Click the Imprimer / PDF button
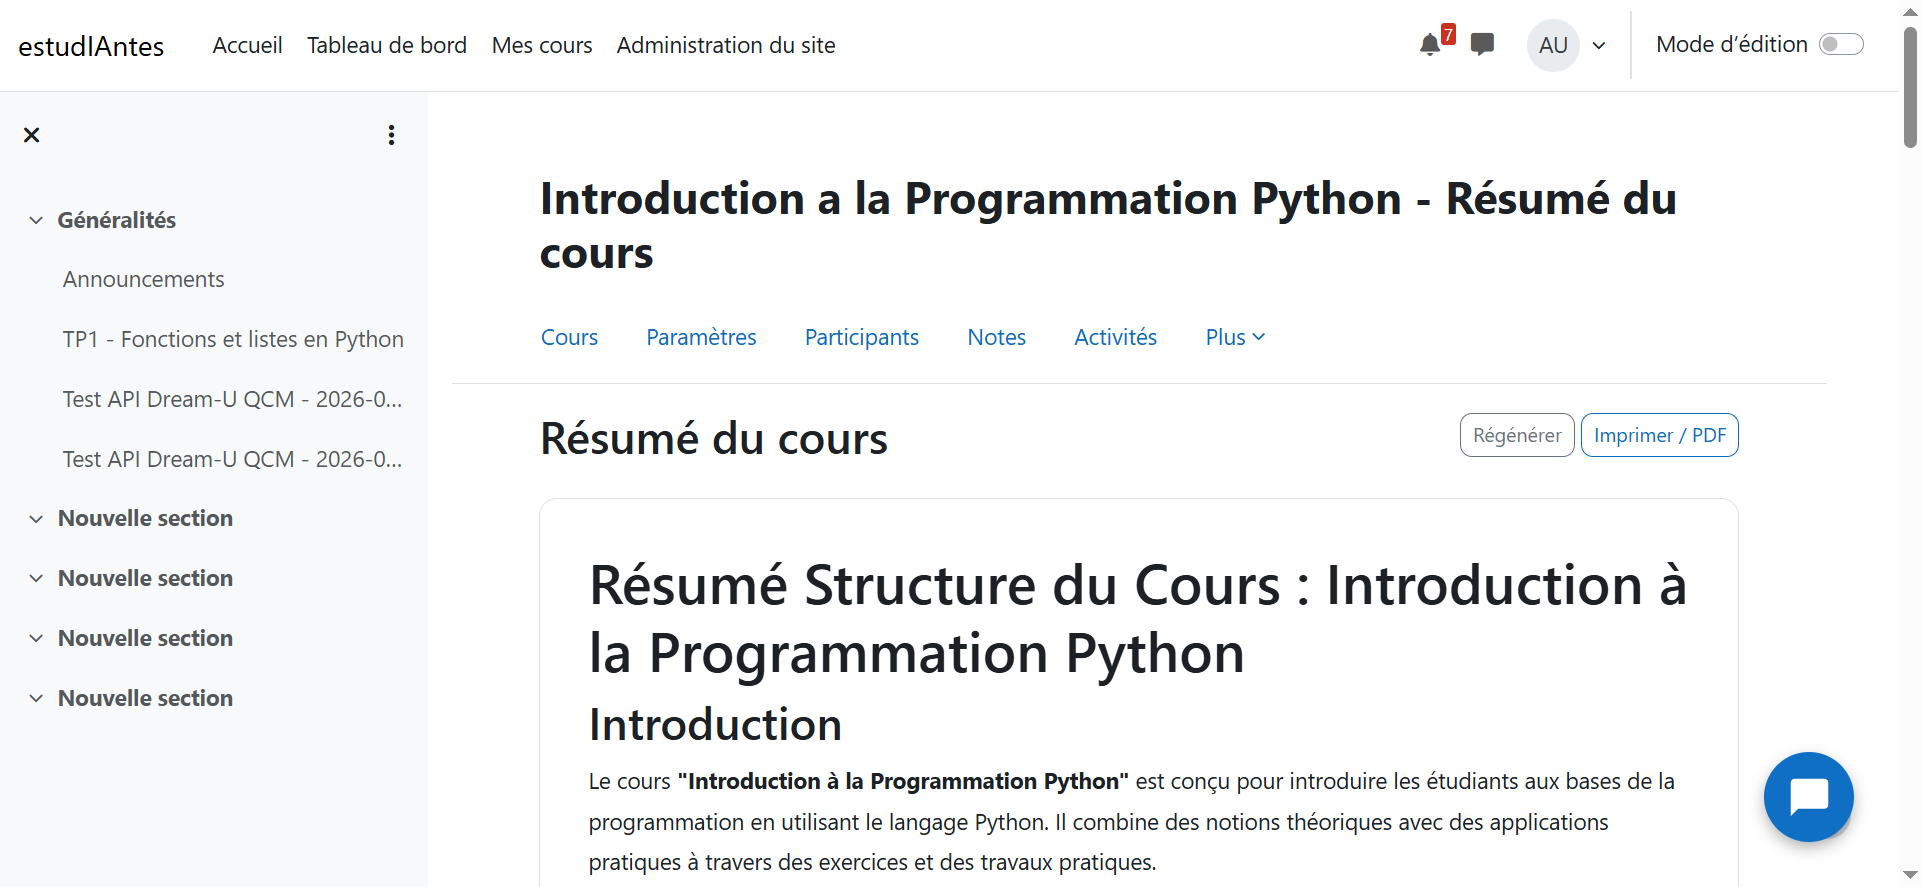 coord(1660,435)
